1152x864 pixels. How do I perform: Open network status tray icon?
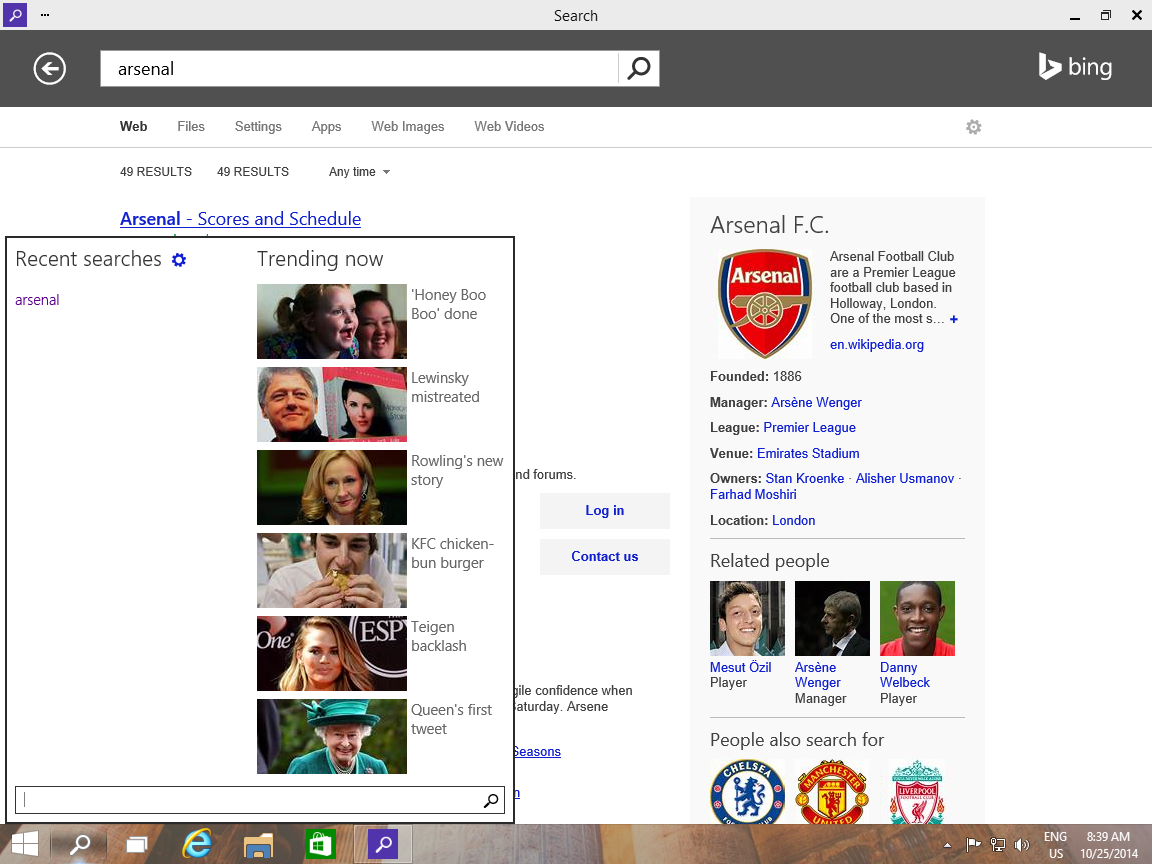998,845
